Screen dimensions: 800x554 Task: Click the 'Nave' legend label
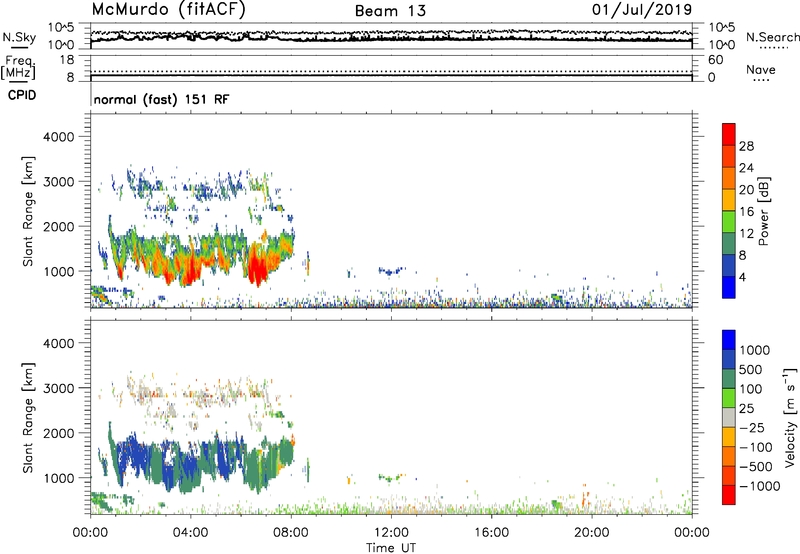(x=761, y=70)
